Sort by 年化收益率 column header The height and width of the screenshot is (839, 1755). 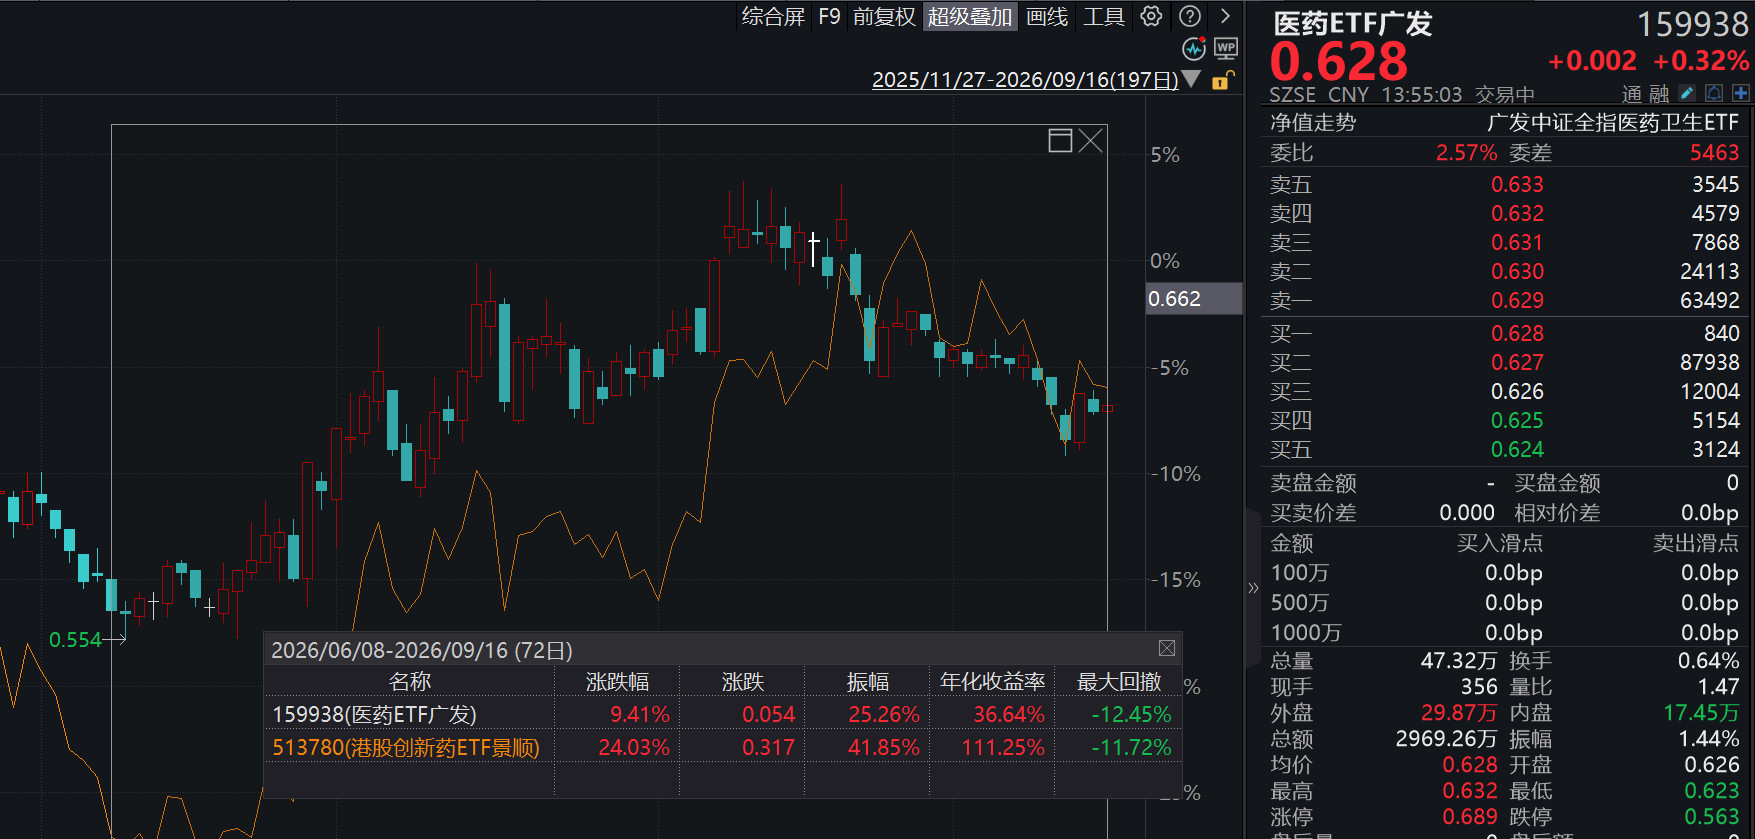pos(992,682)
